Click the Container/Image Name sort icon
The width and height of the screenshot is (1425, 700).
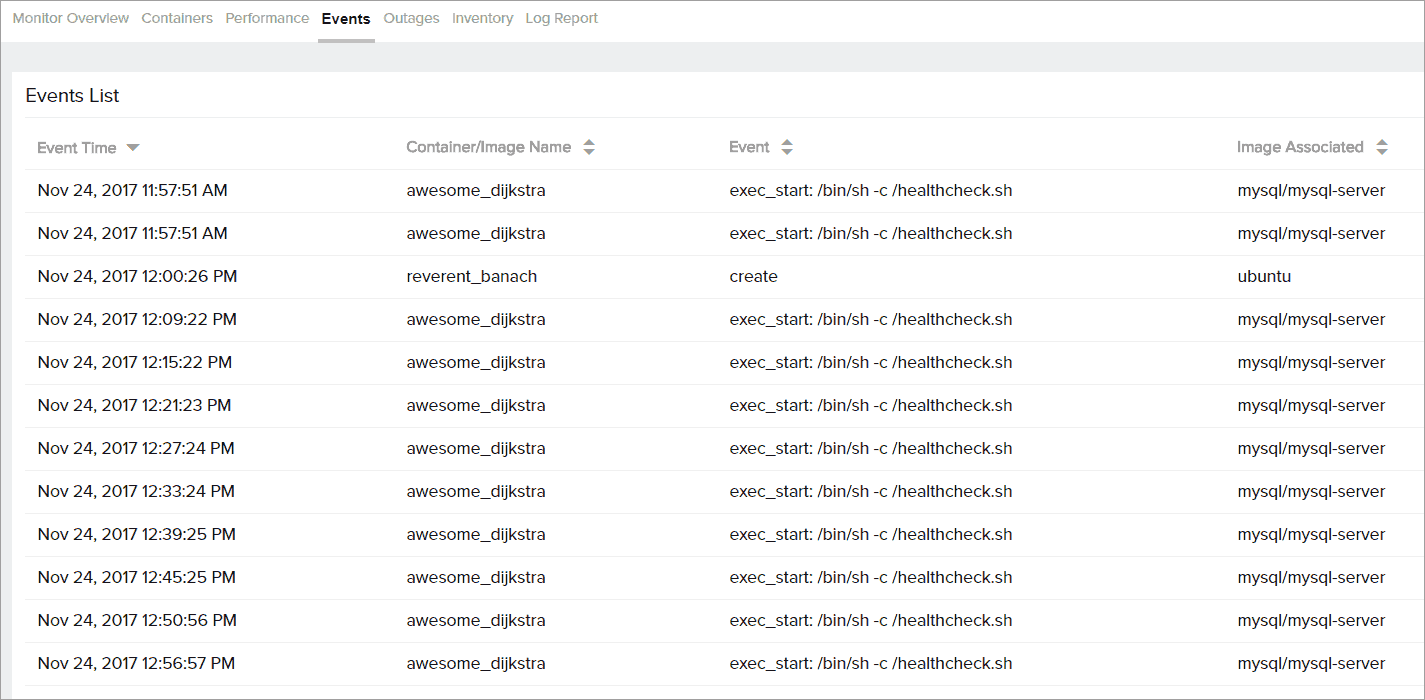tap(589, 147)
